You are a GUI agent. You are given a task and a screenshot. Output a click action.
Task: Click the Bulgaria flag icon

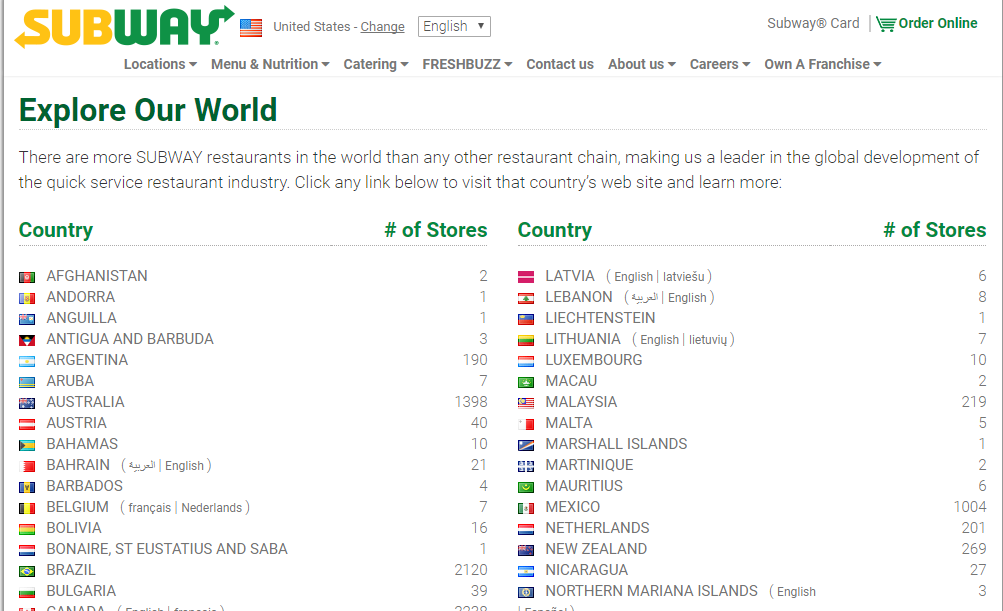(27, 592)
